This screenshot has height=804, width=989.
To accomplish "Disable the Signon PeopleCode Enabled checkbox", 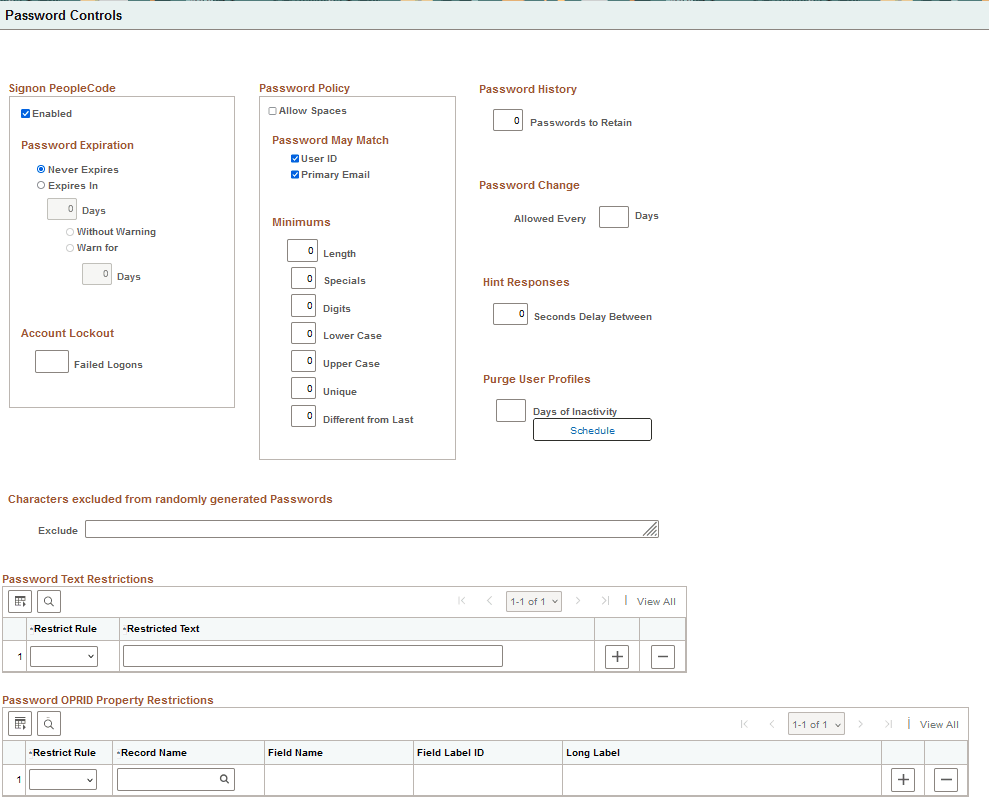I will 26,113.
